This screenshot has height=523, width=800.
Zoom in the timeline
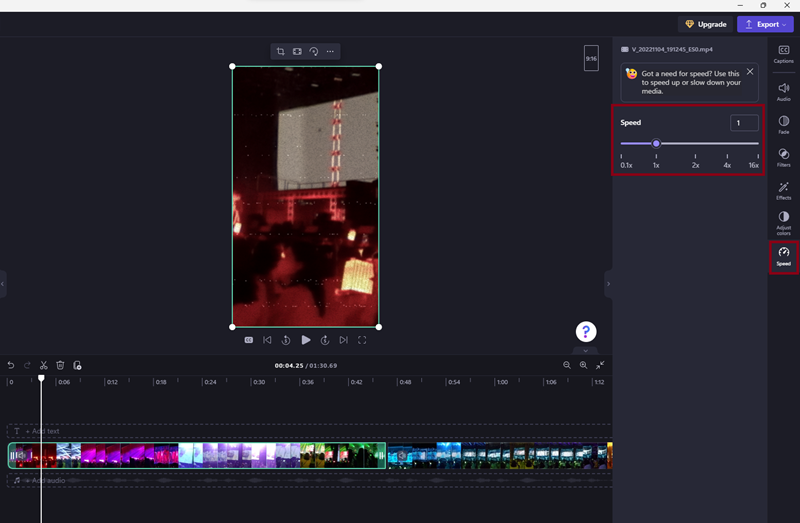click(583, 365)
